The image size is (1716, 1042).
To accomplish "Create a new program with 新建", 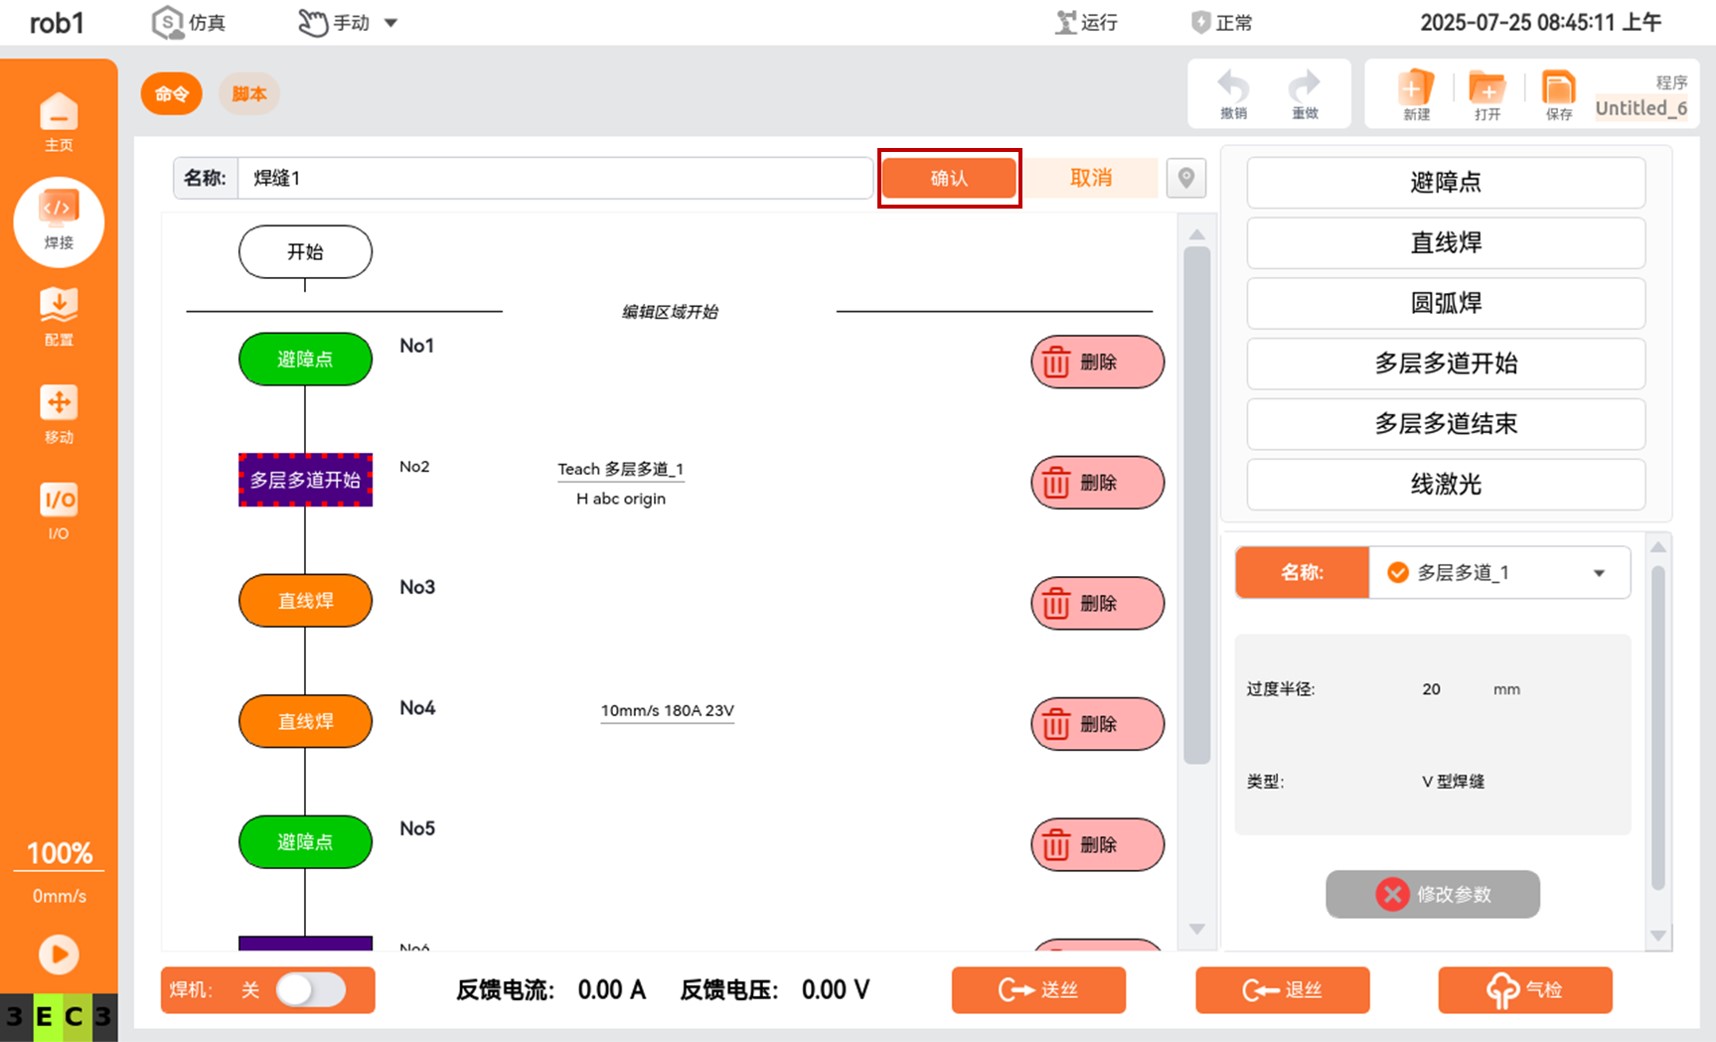I will click(x=1416, y=95).
